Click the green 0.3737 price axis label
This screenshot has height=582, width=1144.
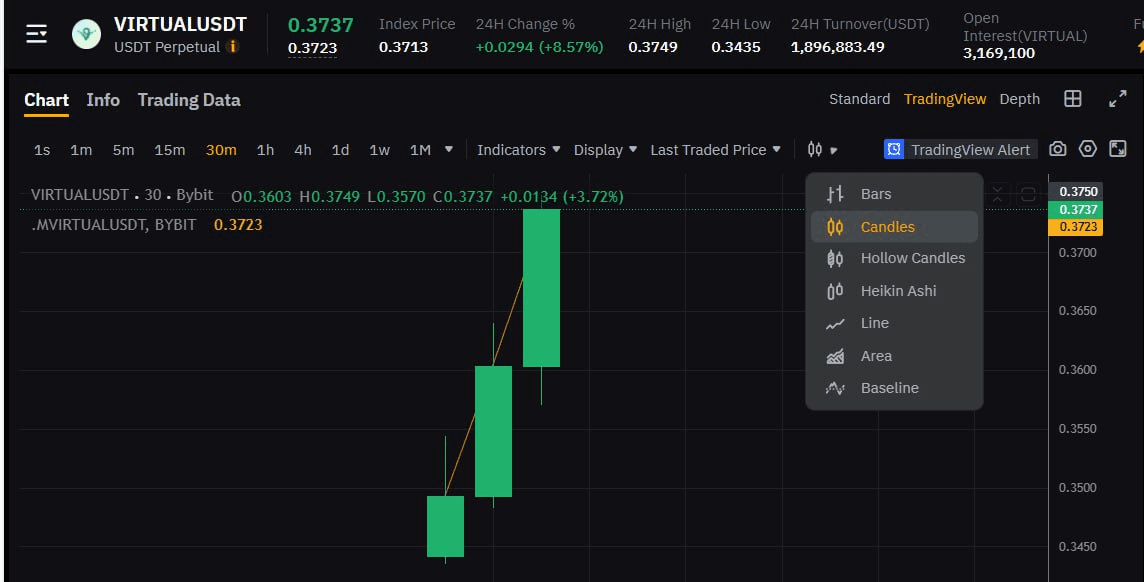pos(1075,210)
